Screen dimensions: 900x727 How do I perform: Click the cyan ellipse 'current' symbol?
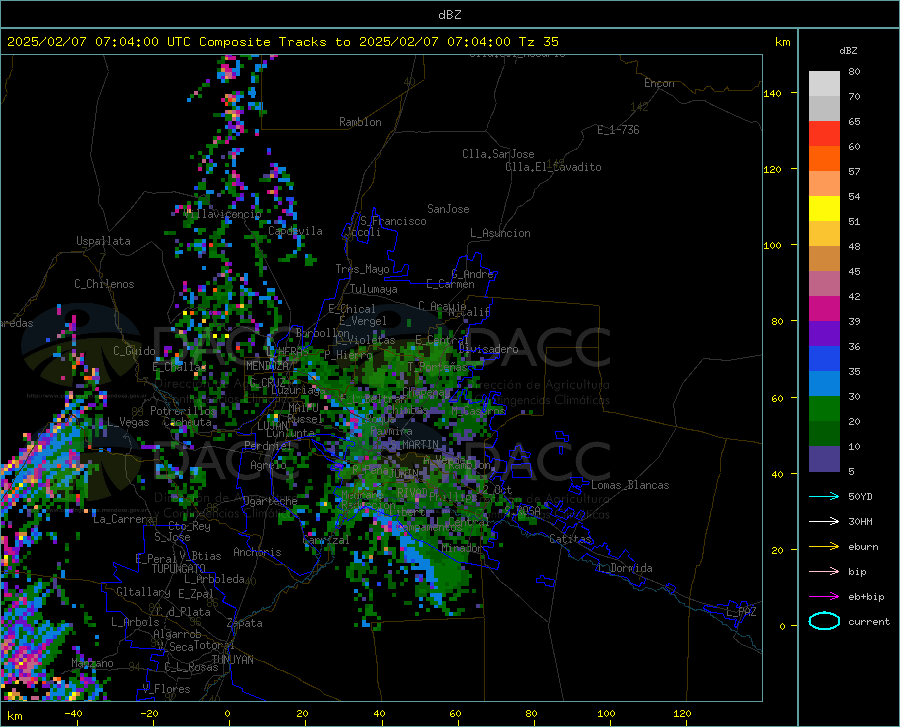click(x=824, y=621)
